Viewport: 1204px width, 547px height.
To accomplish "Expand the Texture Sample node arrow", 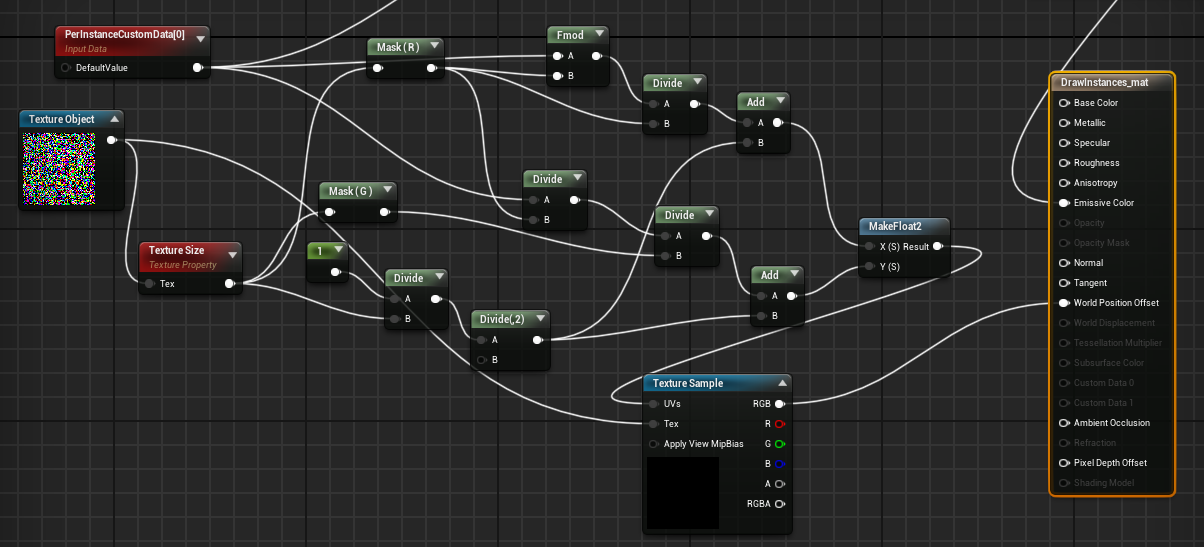I will coord(782,383).
